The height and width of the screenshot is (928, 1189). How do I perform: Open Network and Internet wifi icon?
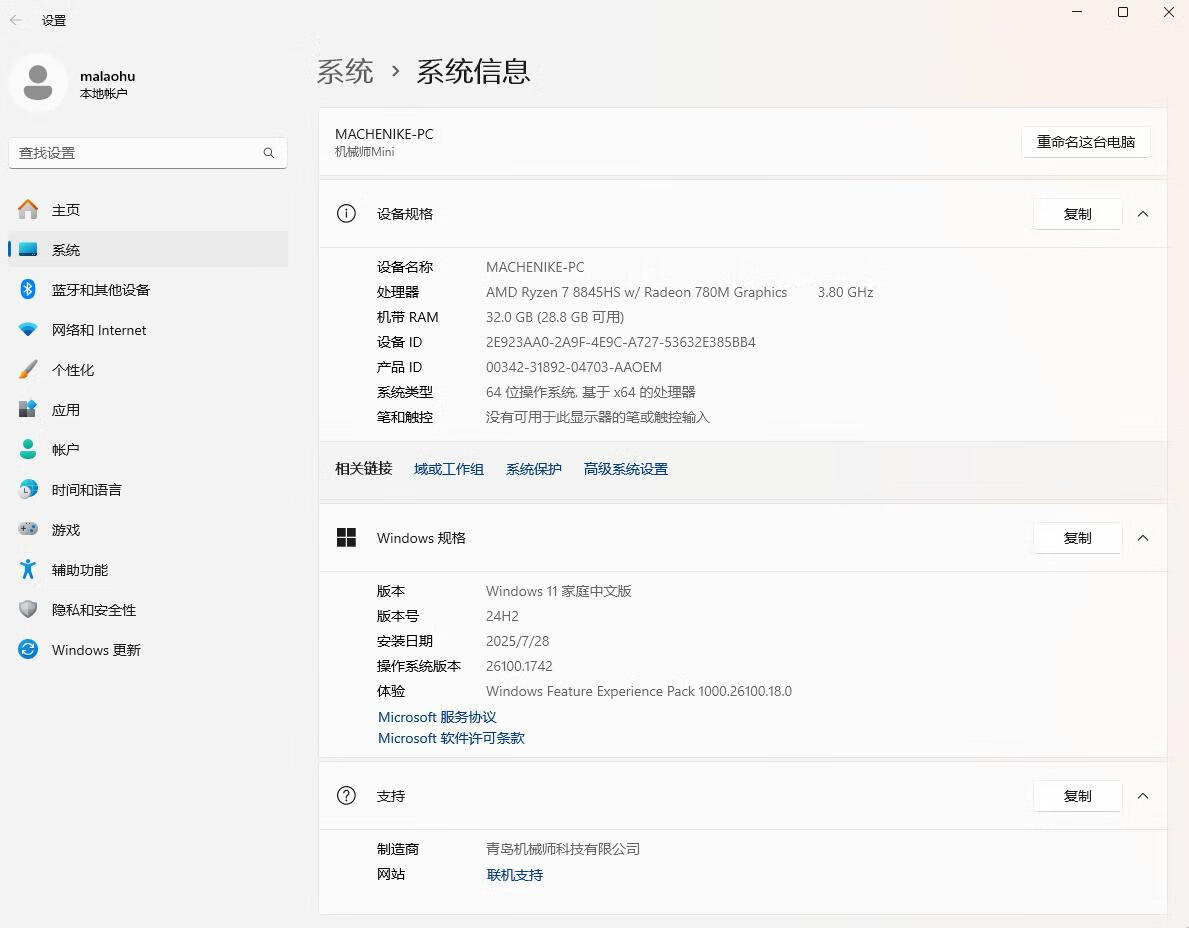click(28, 330)
